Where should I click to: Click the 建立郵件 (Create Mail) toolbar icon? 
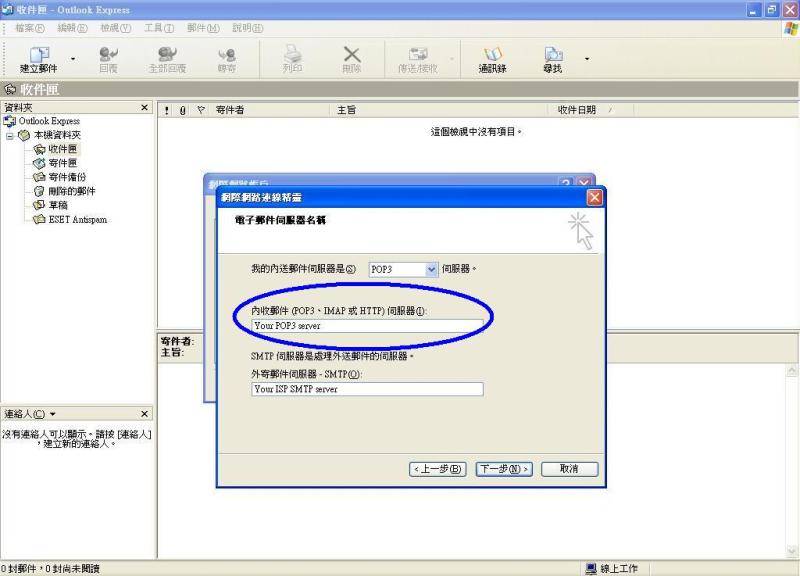[x=39, y=59]
